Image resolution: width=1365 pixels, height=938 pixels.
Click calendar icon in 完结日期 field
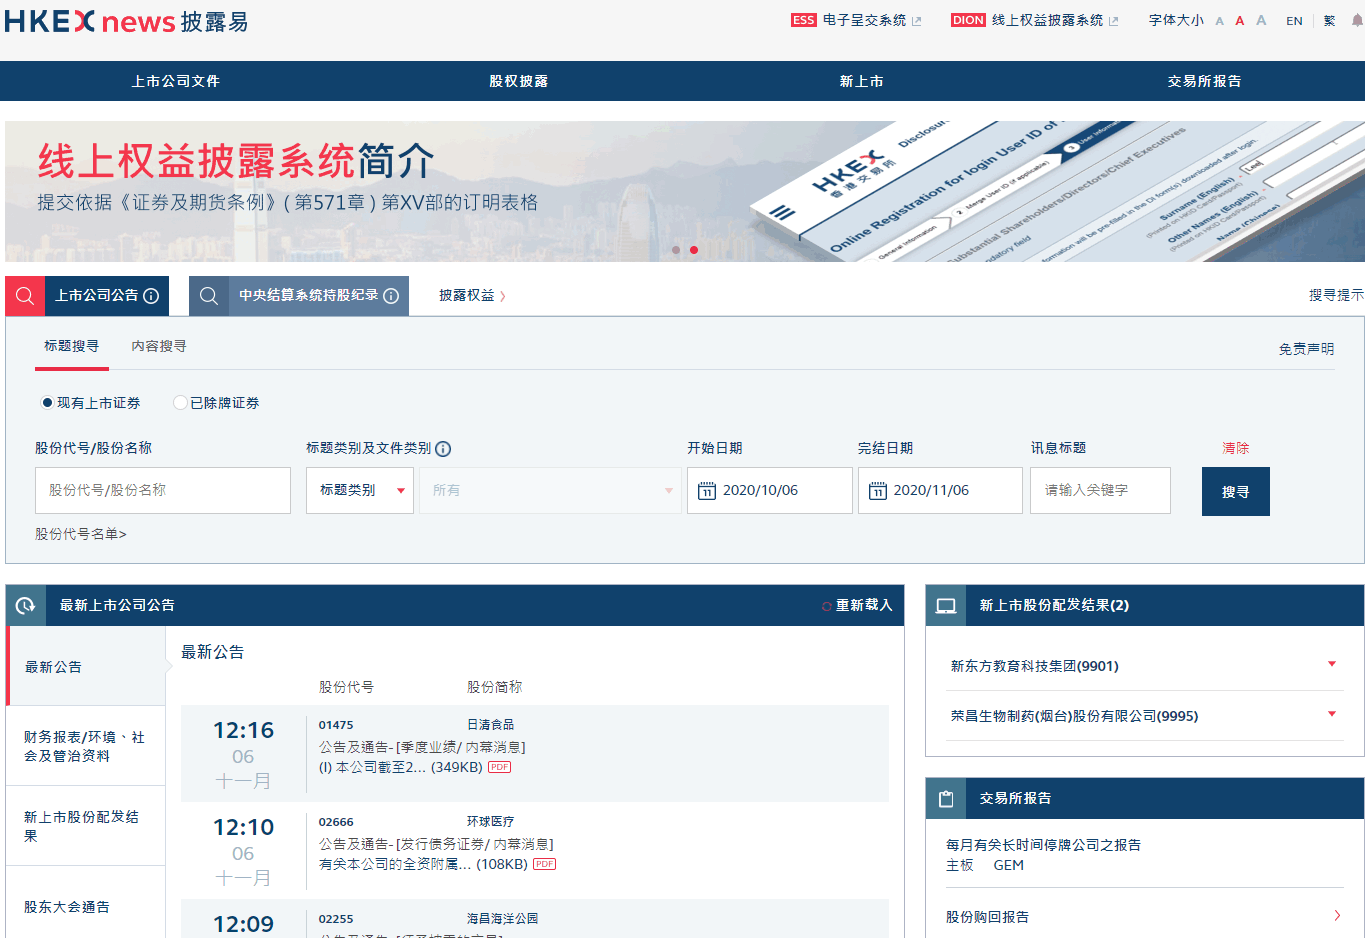point(877,491)
